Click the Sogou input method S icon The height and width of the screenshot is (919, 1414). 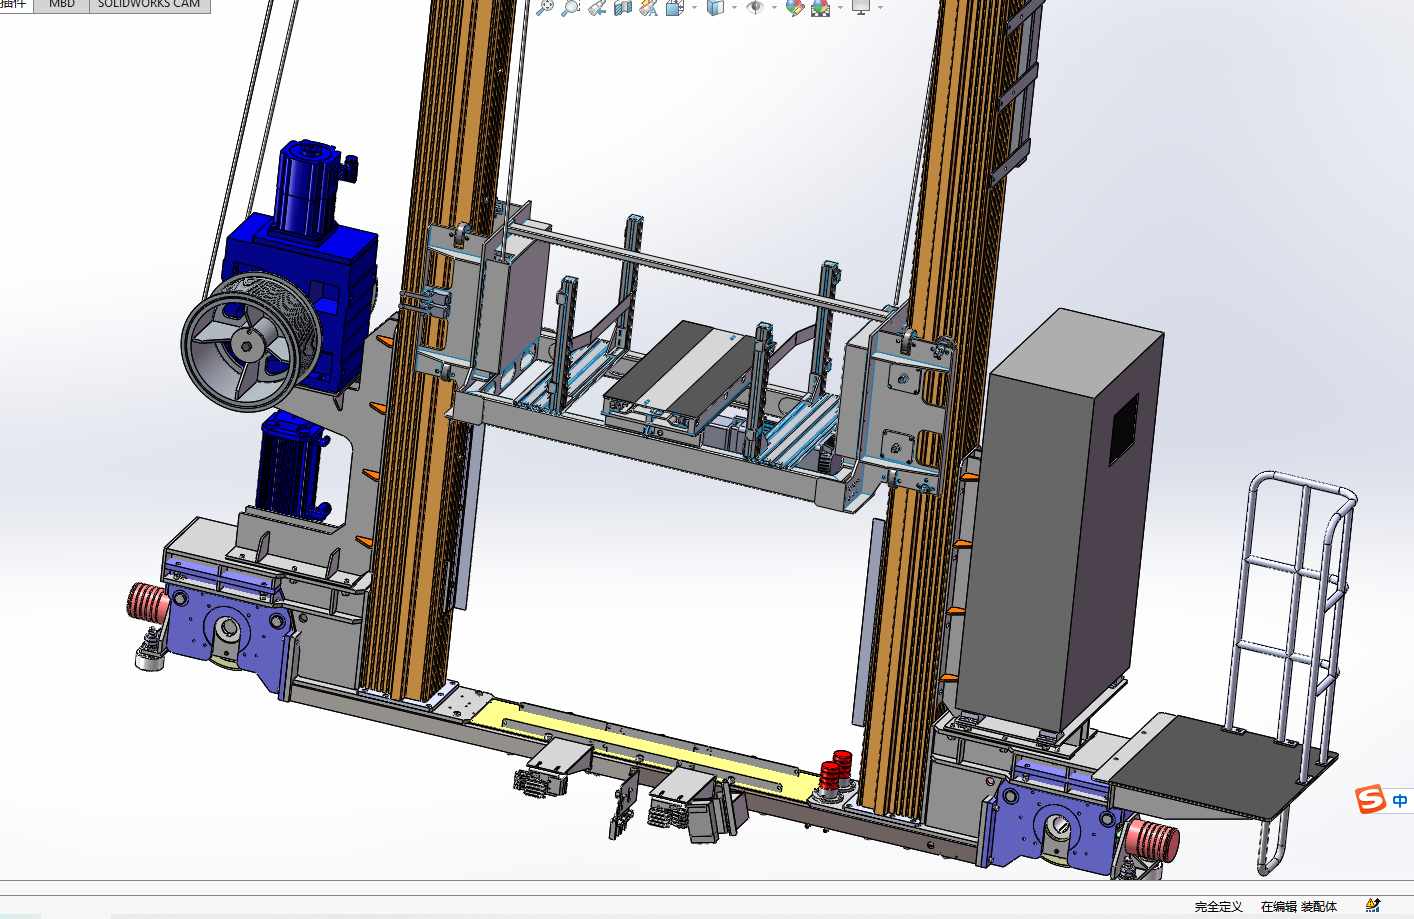click(1370, 799)
